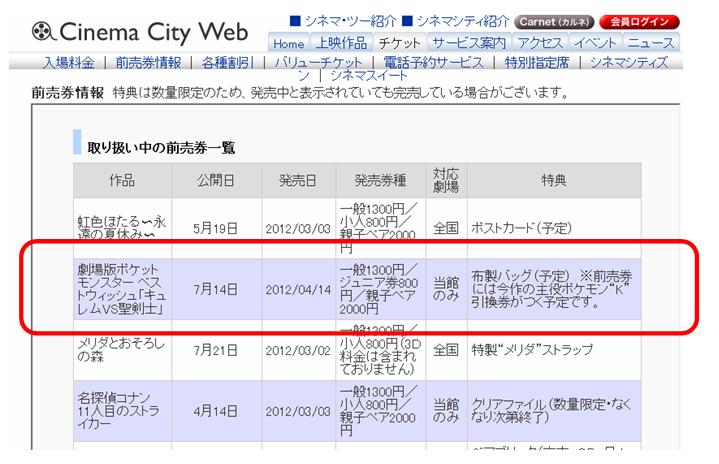Click the Cinema City Web film reel logo
The image size is (719, 464).
tap(44, 32)
